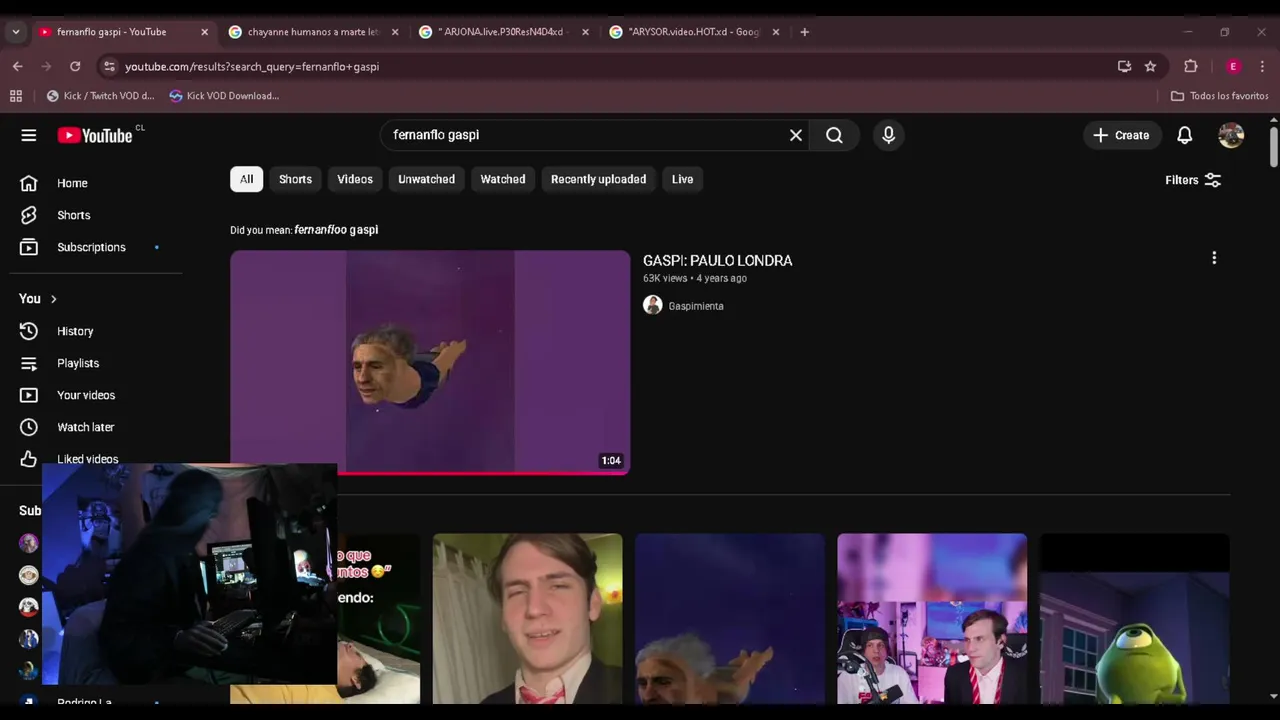
Task: Reload the page with the refresh icon
Action: tap(75, 66)
